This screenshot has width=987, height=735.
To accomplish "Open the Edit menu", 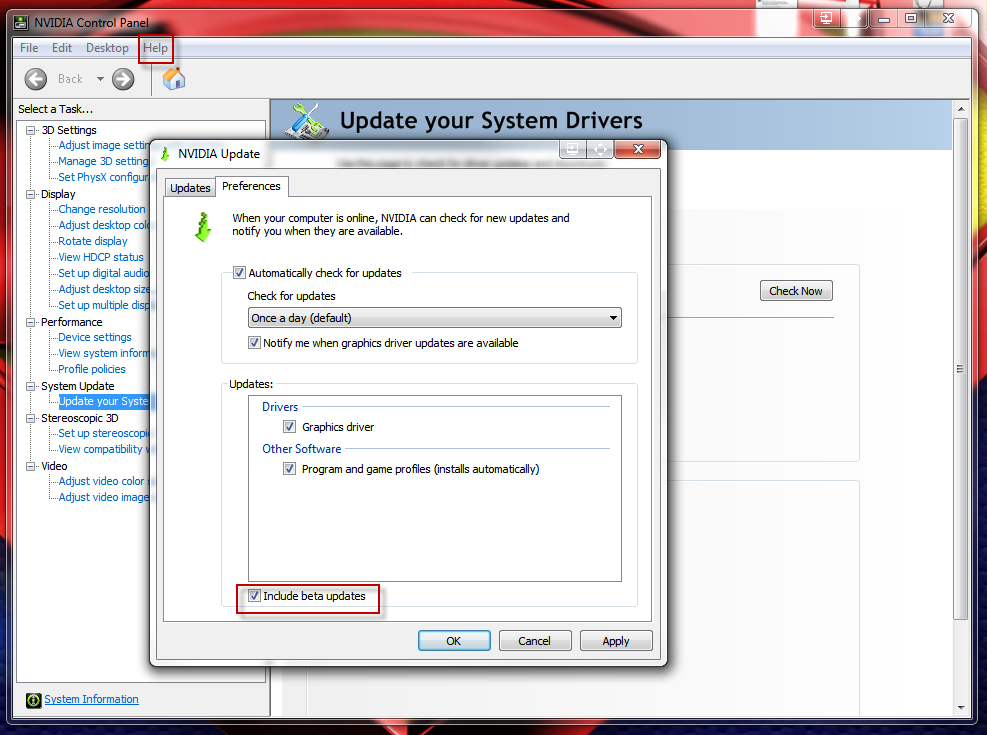I will (x=62, y=48).
